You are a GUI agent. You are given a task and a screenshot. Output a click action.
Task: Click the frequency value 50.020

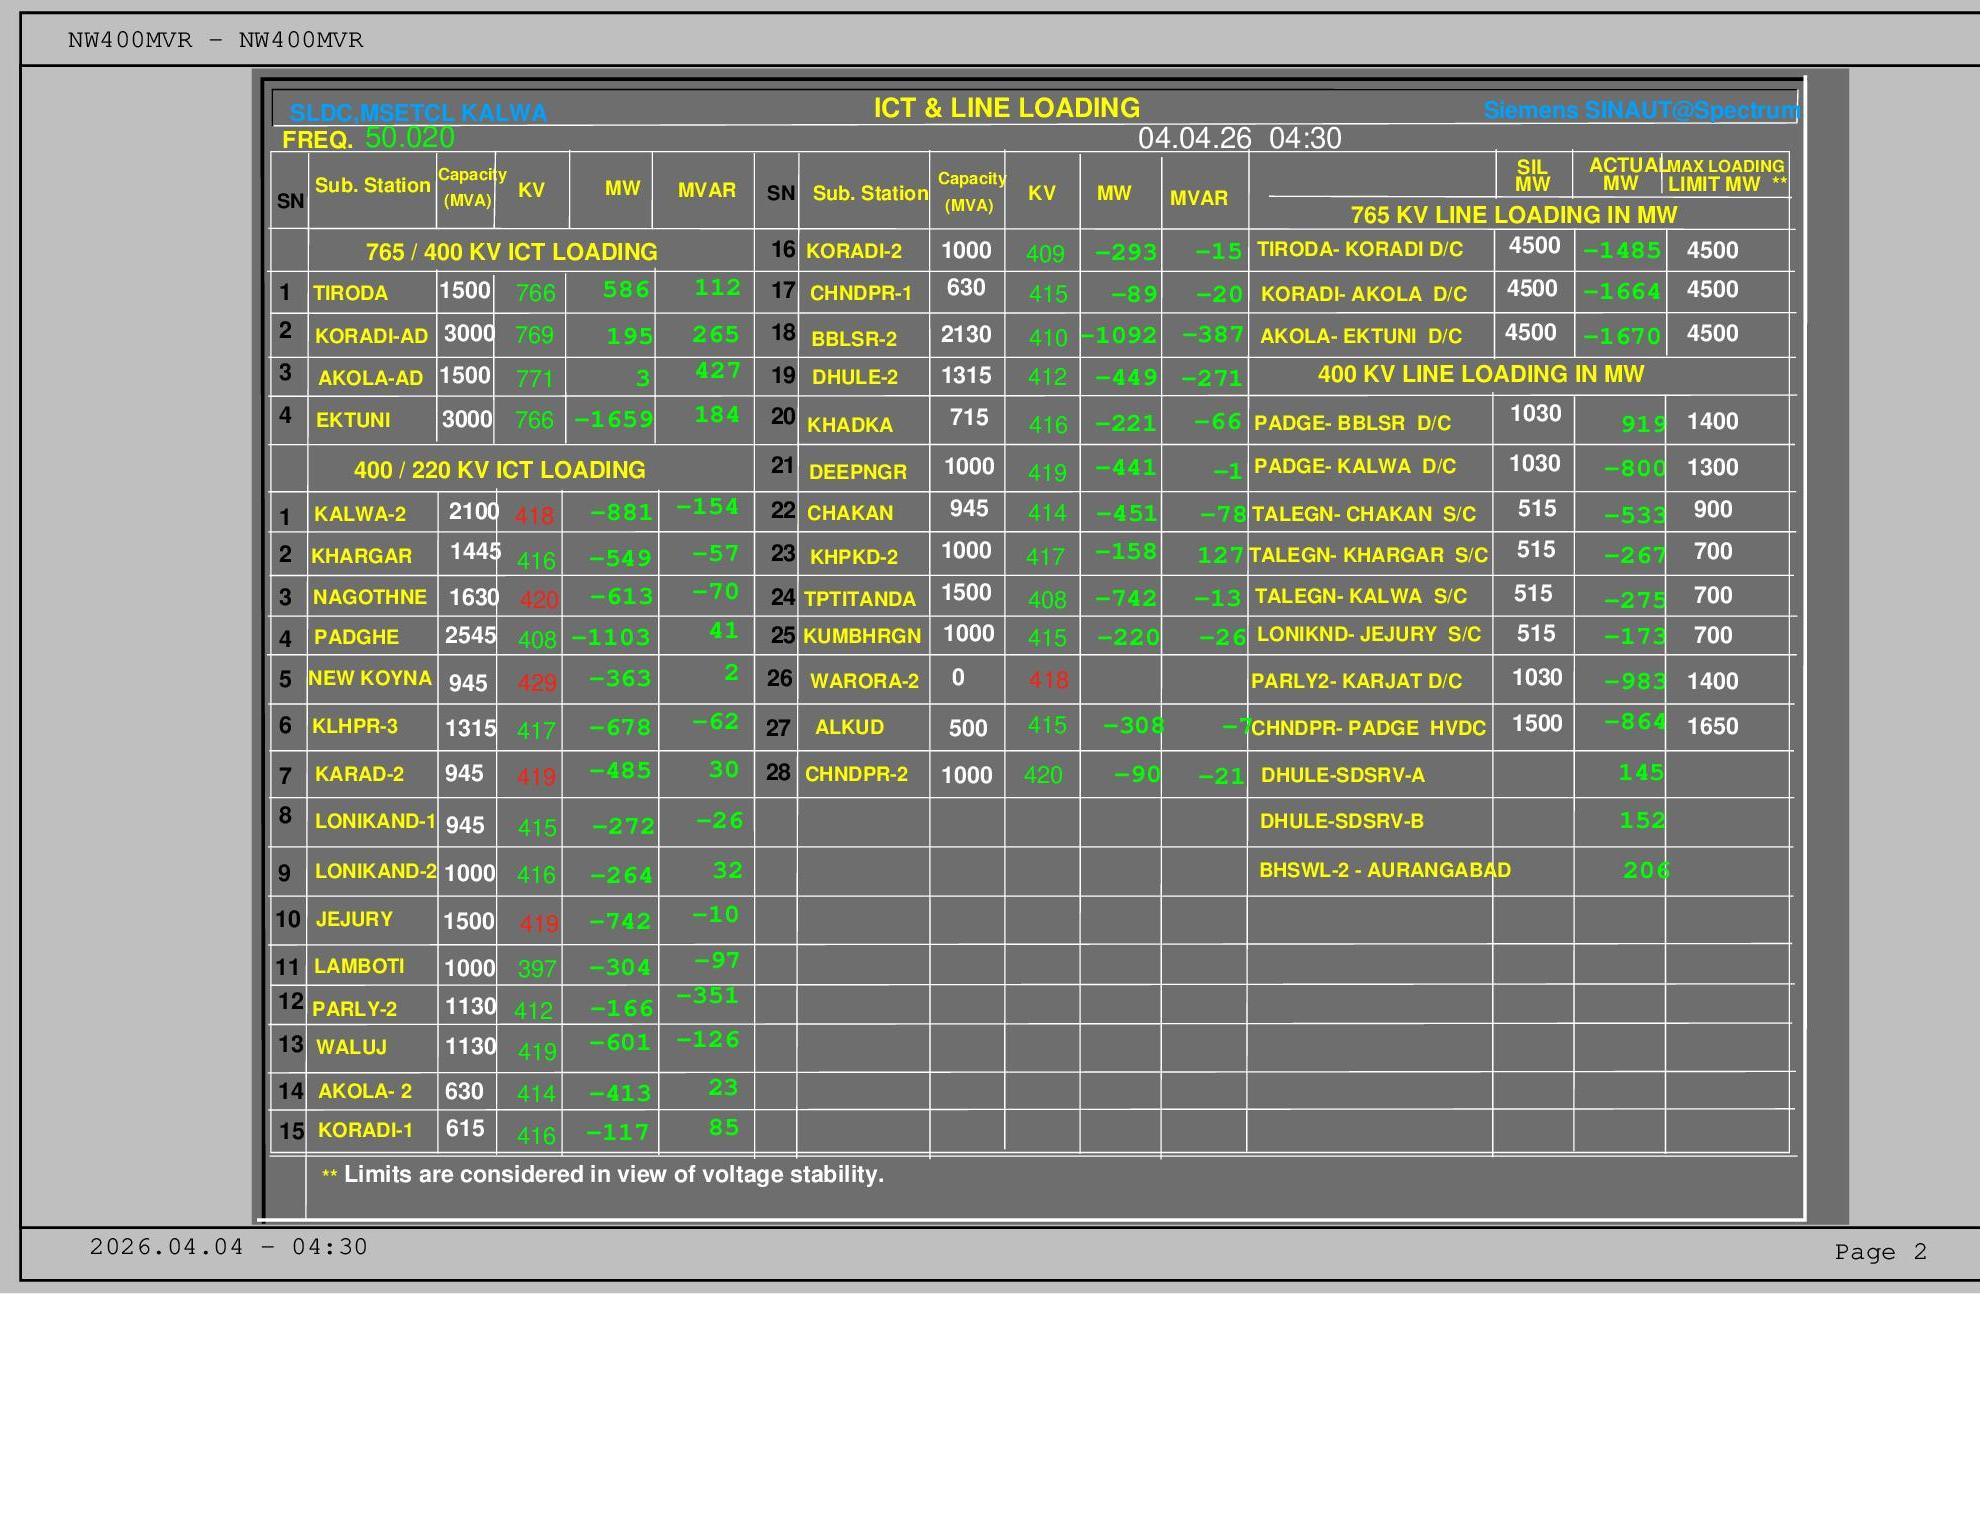click(409, 138)
